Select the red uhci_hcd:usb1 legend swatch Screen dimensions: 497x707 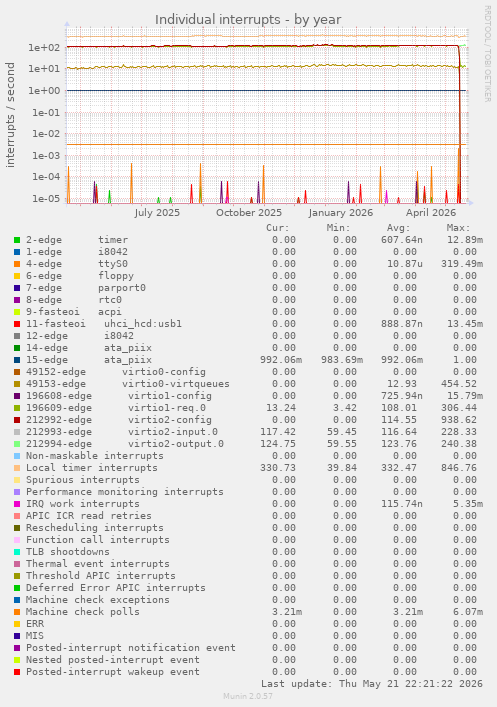pos(17,324)
